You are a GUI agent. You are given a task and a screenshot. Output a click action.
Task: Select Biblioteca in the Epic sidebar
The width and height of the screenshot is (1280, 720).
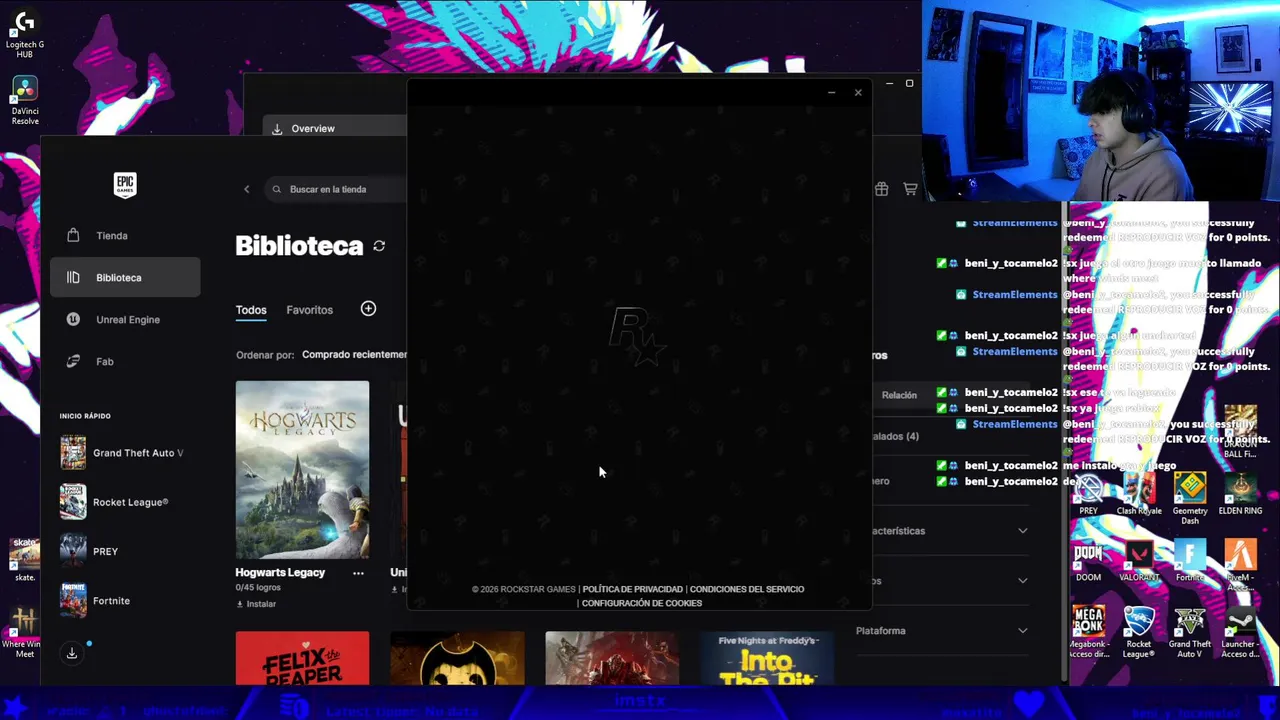125,278
